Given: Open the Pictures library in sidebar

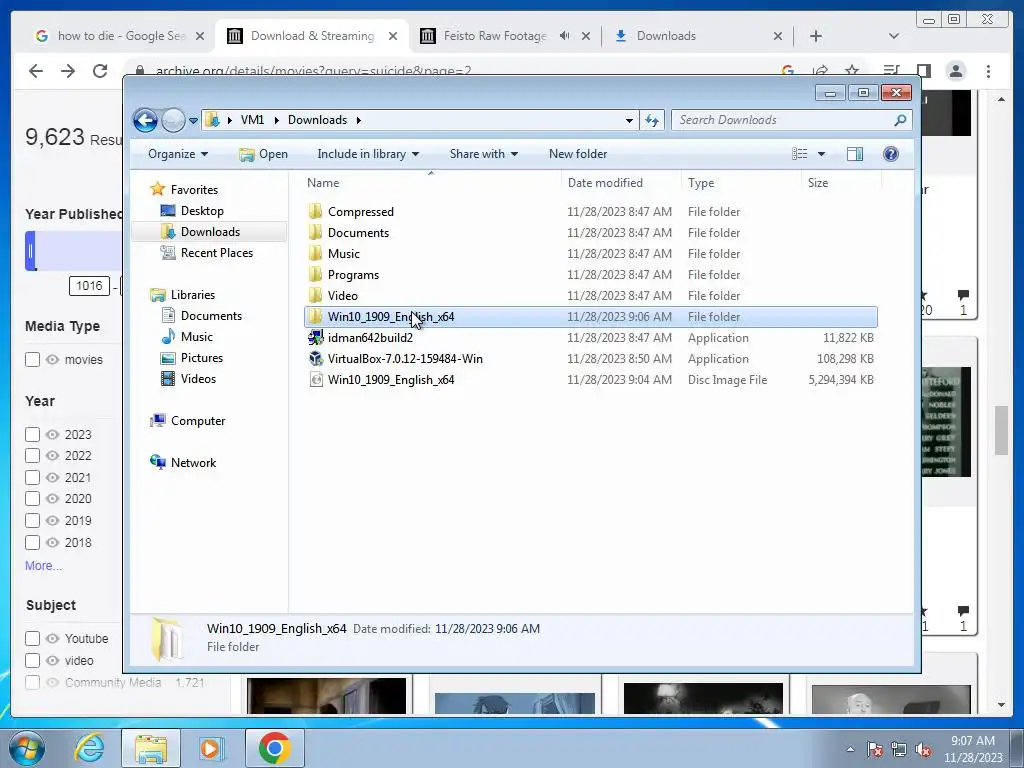Looking at the screenshot, I should pos(202,358).
